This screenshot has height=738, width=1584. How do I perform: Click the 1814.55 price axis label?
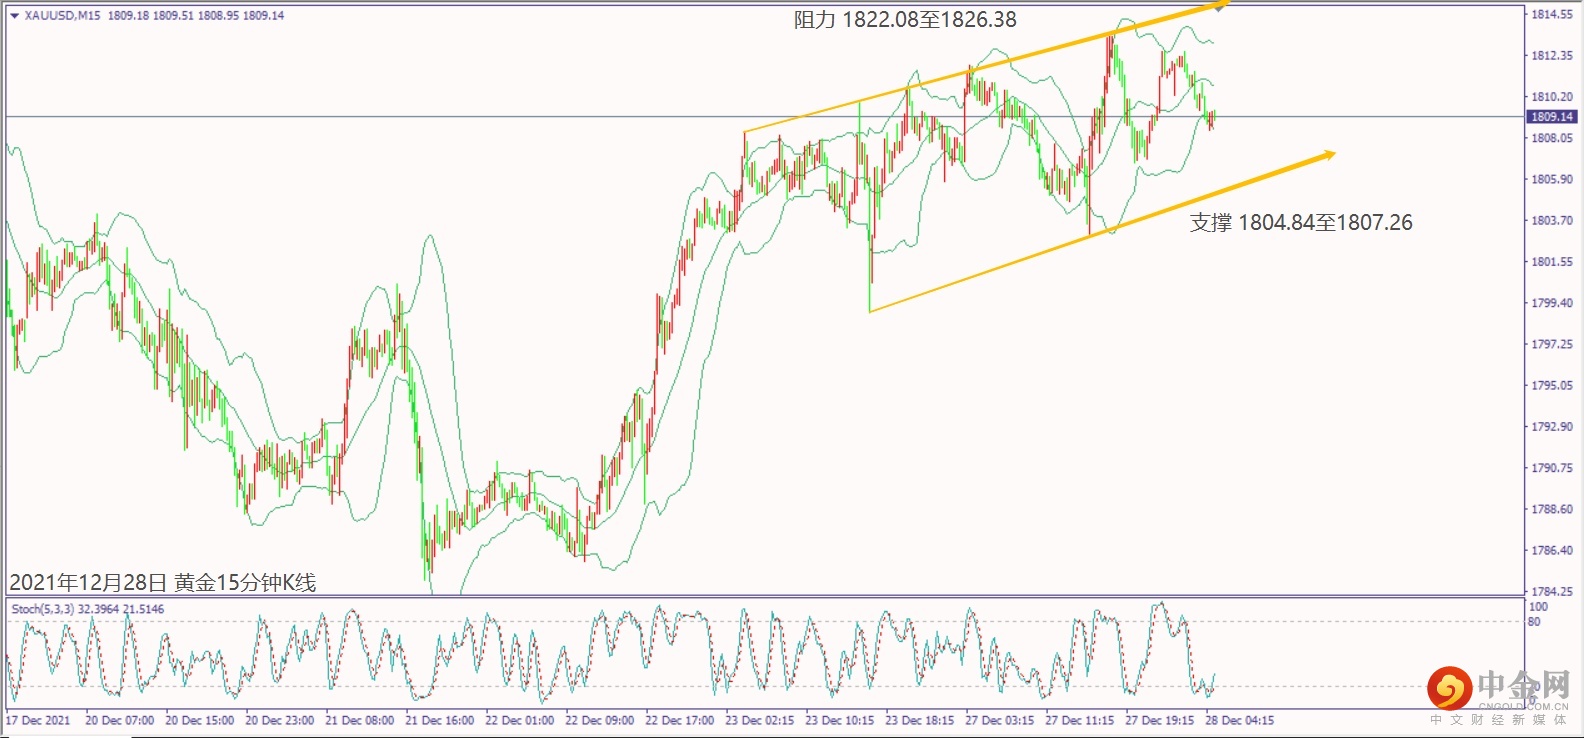pyautogui.click(x=1552, y=15)
